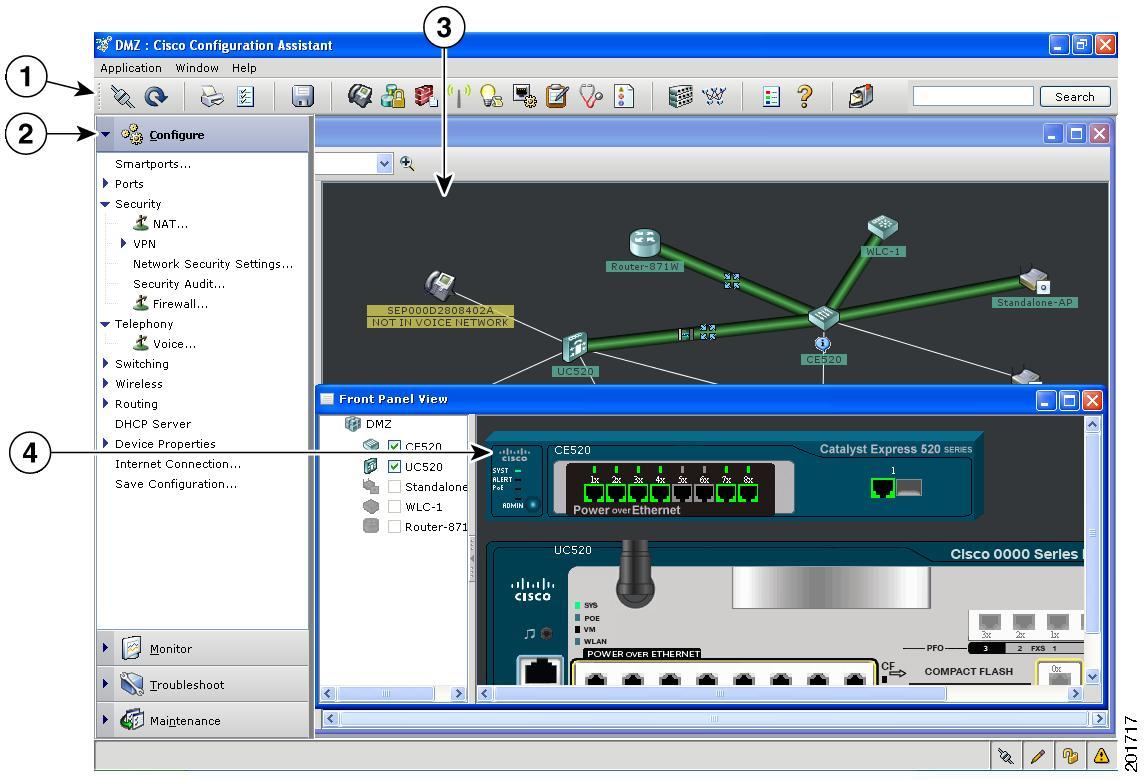Click the pencil icon in status bar
1147x780 pixels.
click(x=1037, y=756)
